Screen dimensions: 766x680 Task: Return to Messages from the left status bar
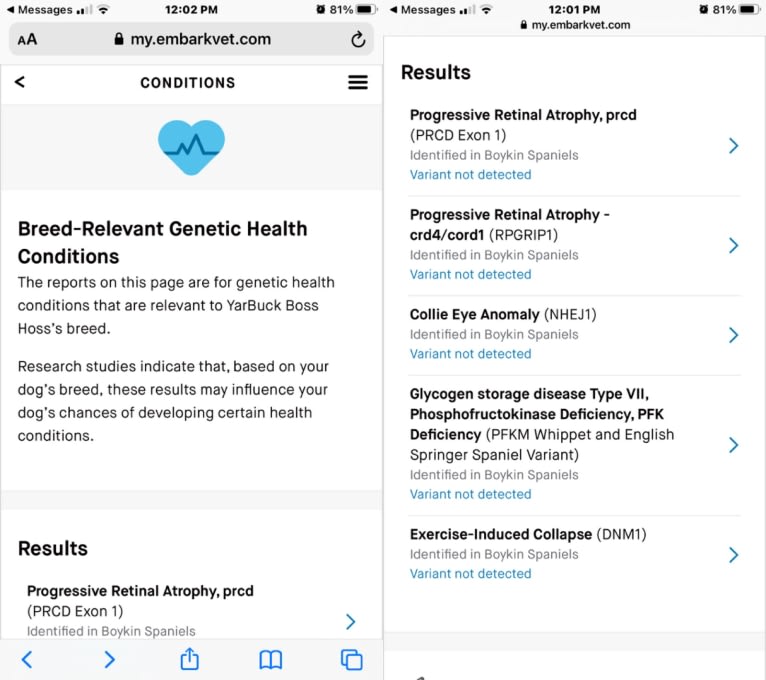point(40,10)
